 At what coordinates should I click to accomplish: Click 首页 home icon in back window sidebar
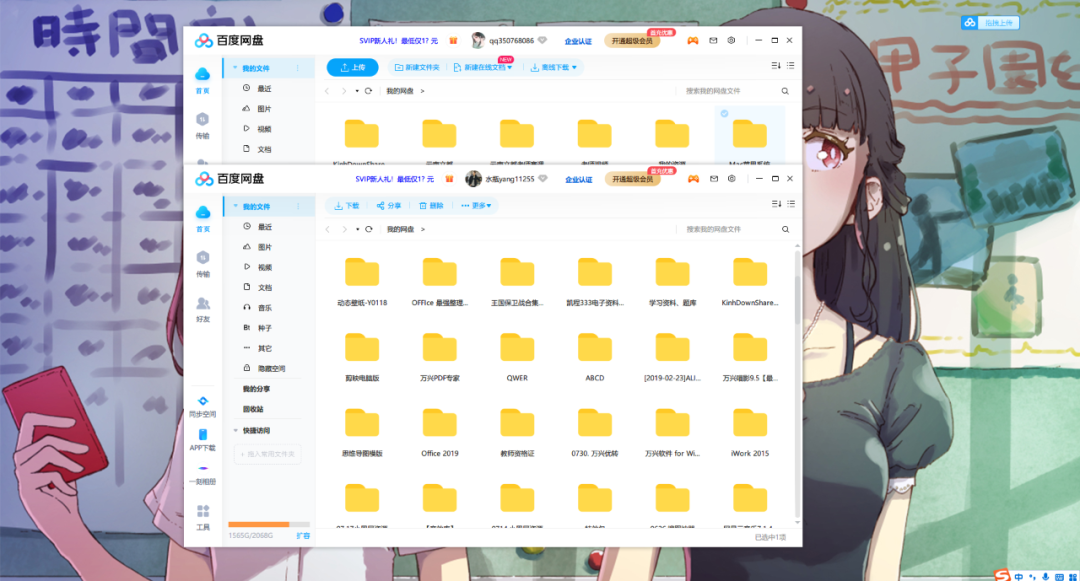tap(202, 74)
